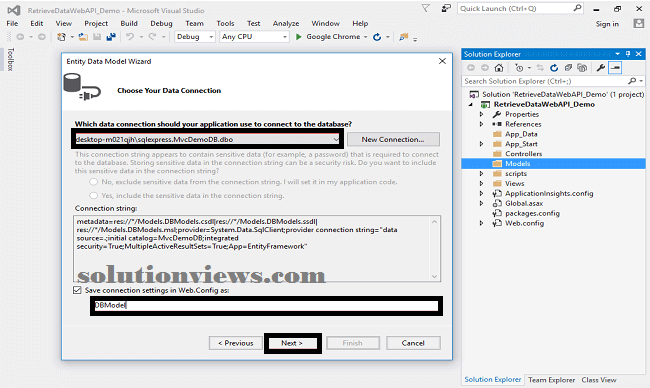Click the Open File toolbar icon
The image size is (650, 388).
(x=83, y=37)
